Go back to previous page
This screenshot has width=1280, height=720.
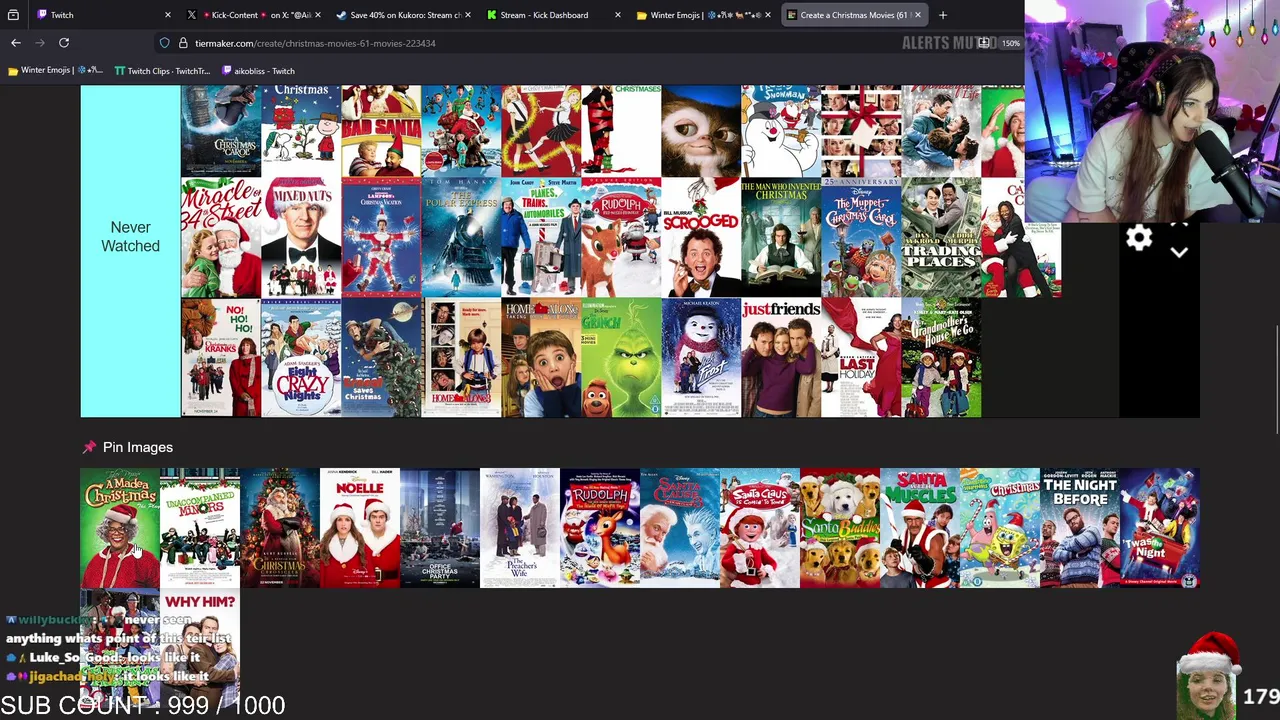16,43
